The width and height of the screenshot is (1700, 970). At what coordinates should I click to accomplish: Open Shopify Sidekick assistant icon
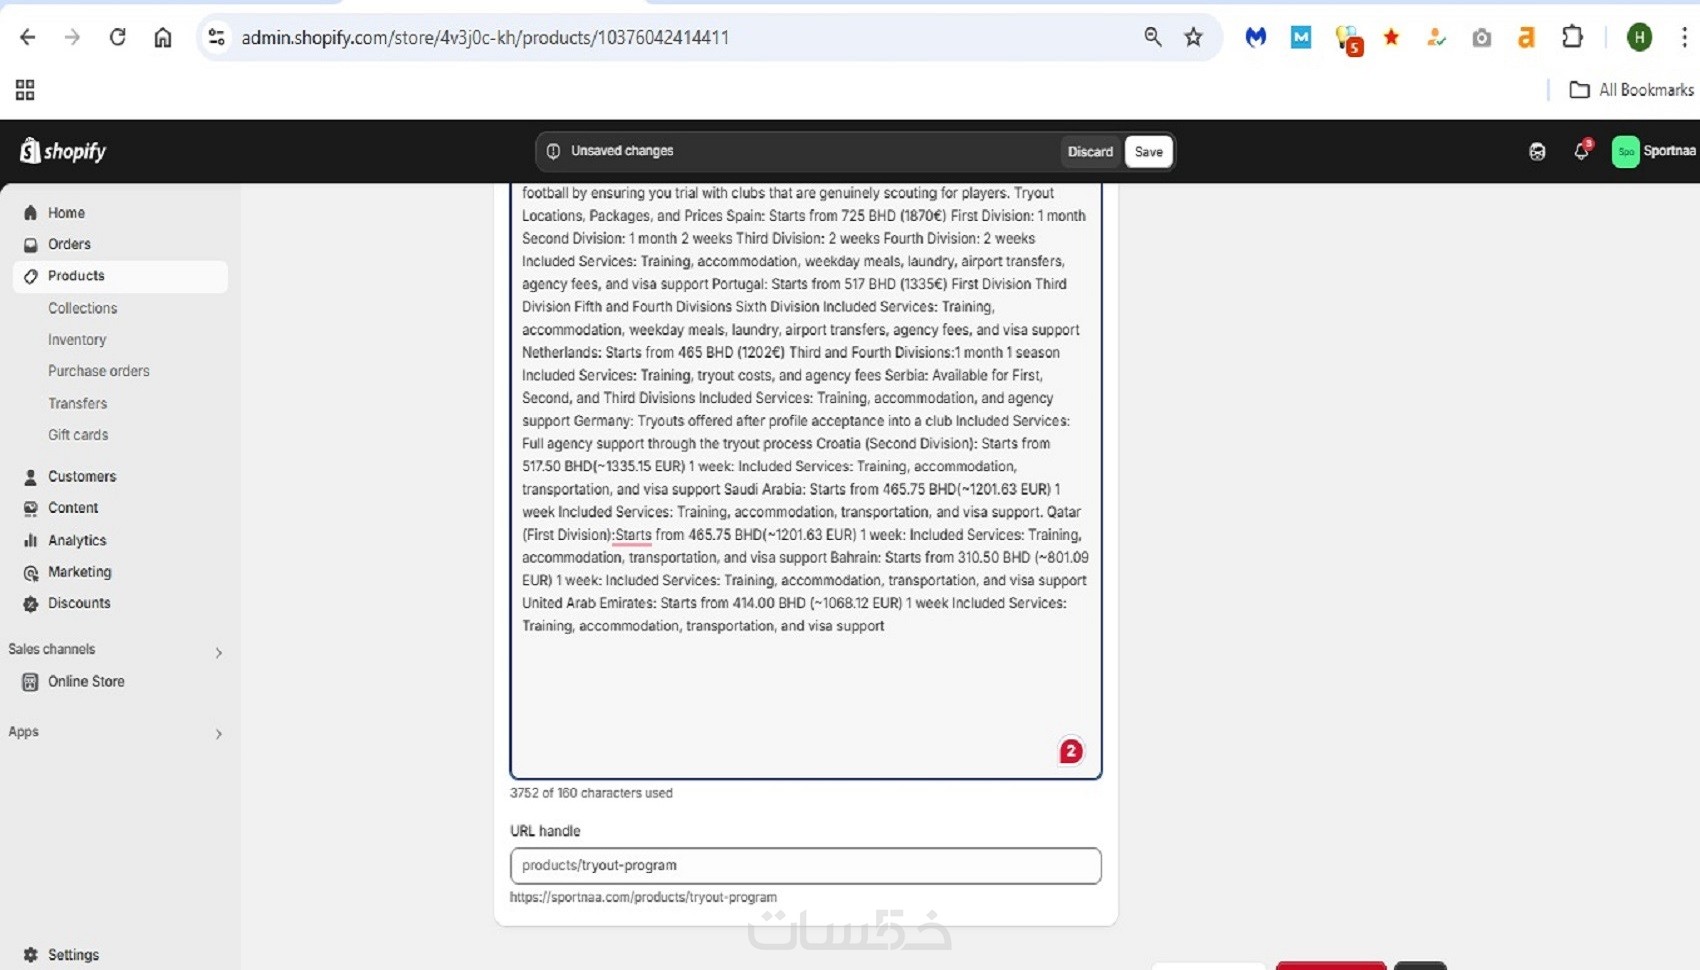pos(1537,151)
